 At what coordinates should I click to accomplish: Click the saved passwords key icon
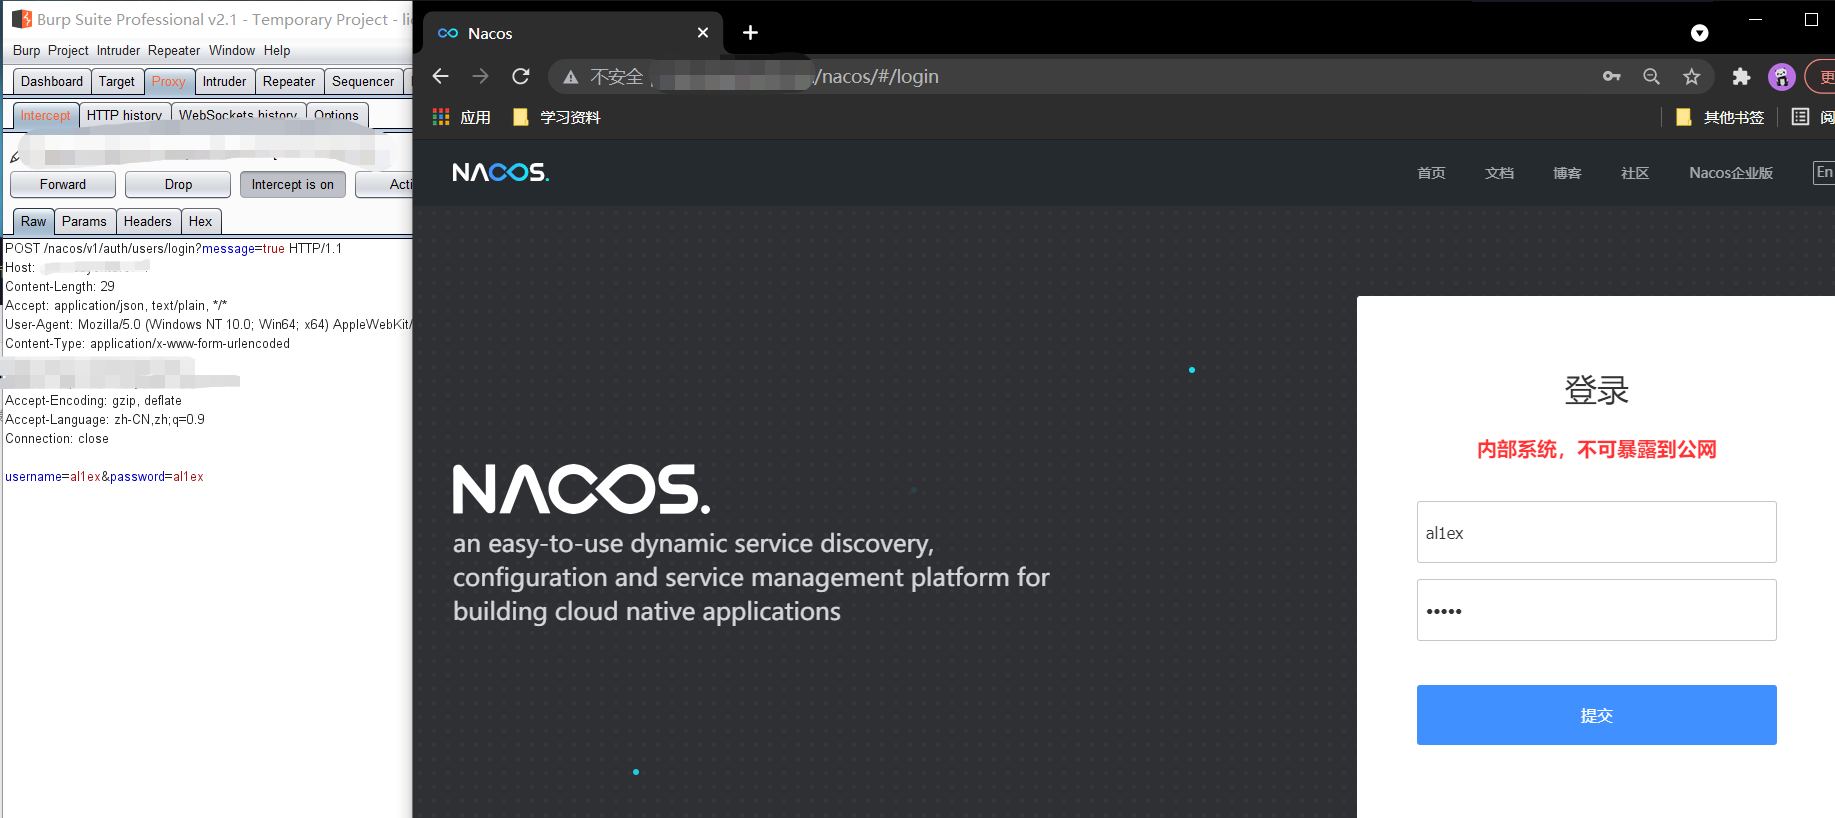coord(1611,76)
